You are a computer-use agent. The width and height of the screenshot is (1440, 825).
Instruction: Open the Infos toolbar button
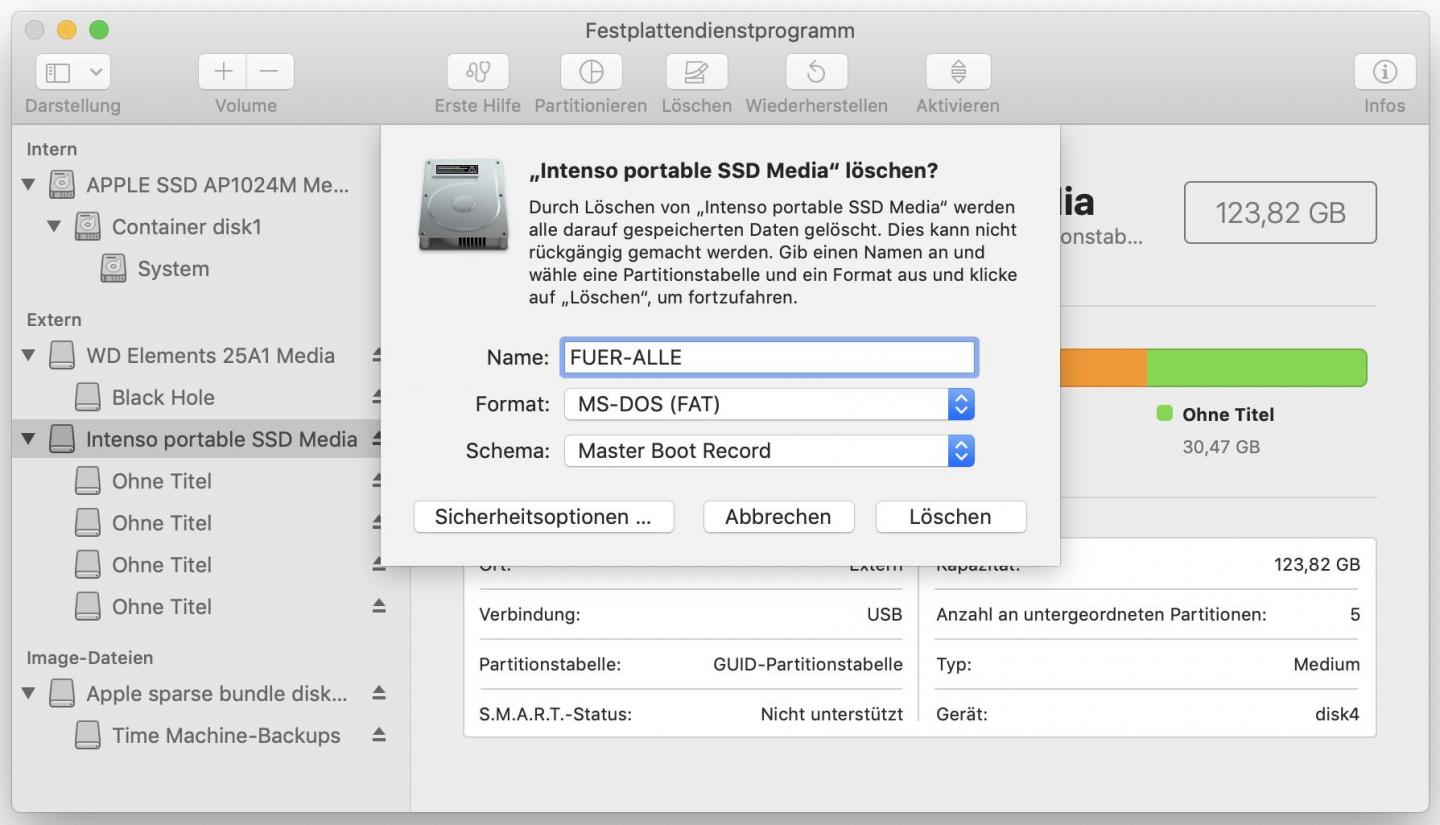click(1384, 73)
